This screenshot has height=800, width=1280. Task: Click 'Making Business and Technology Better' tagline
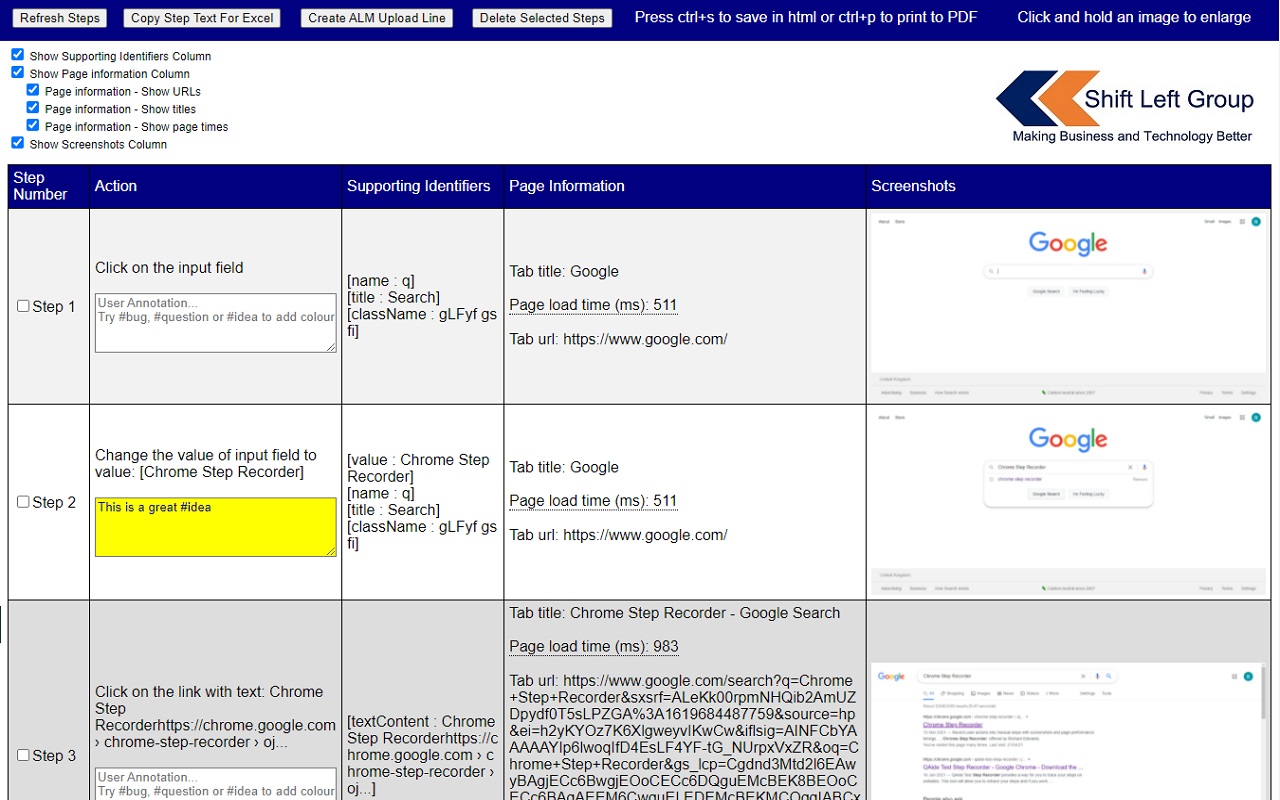[x=1132, y=136]
